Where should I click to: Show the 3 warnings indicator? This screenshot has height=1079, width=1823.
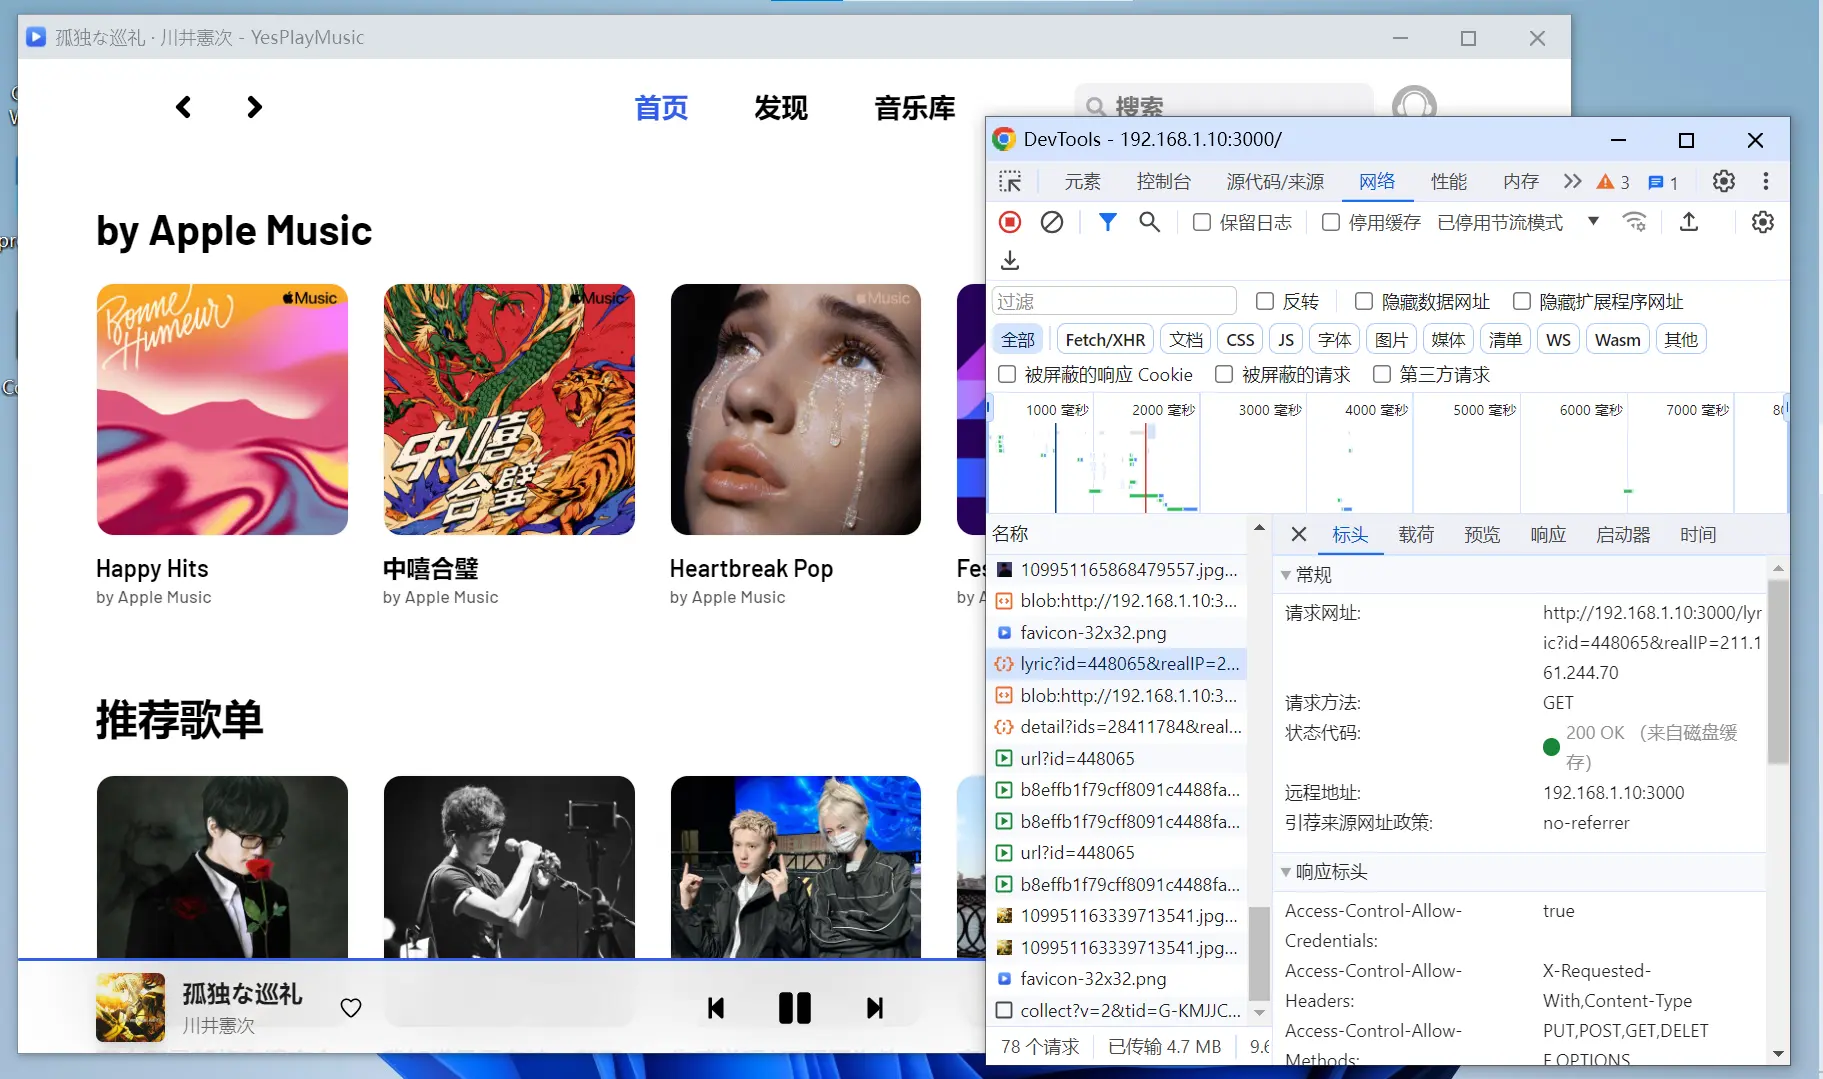[x=1613, y=182]
